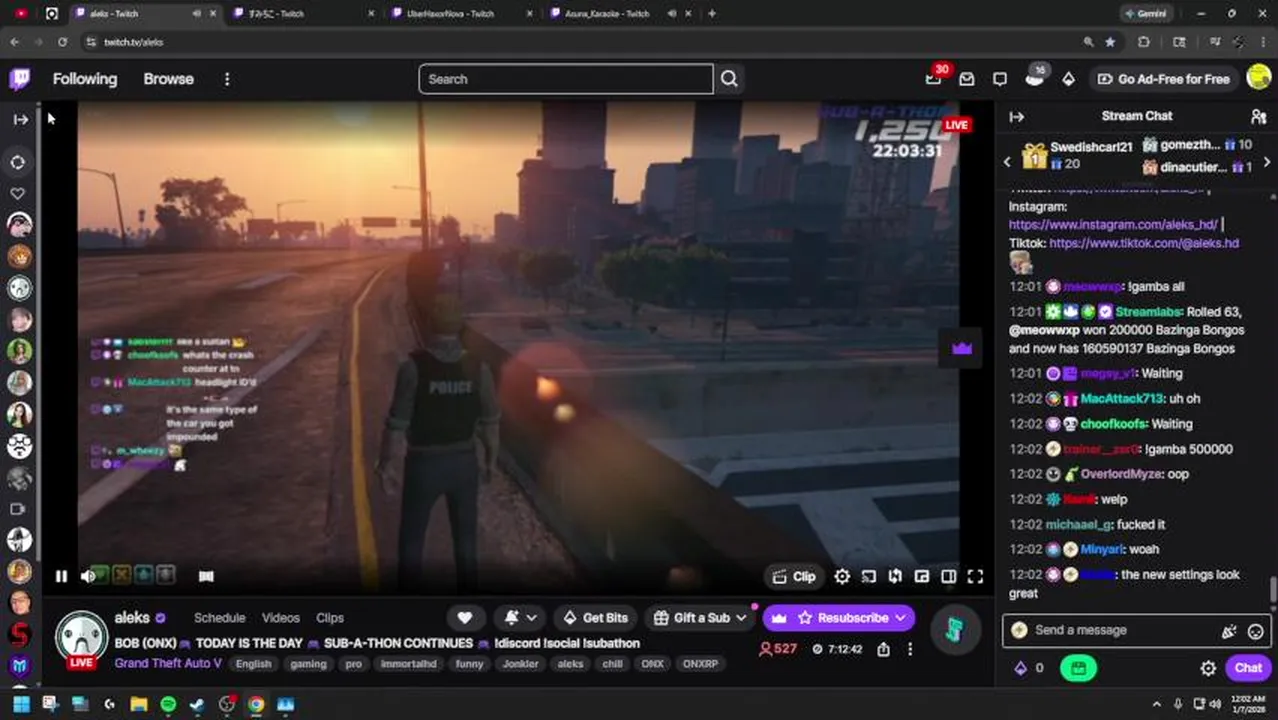
Task: Open Spotify from the Windows taskbar
Action: point(168,705)
